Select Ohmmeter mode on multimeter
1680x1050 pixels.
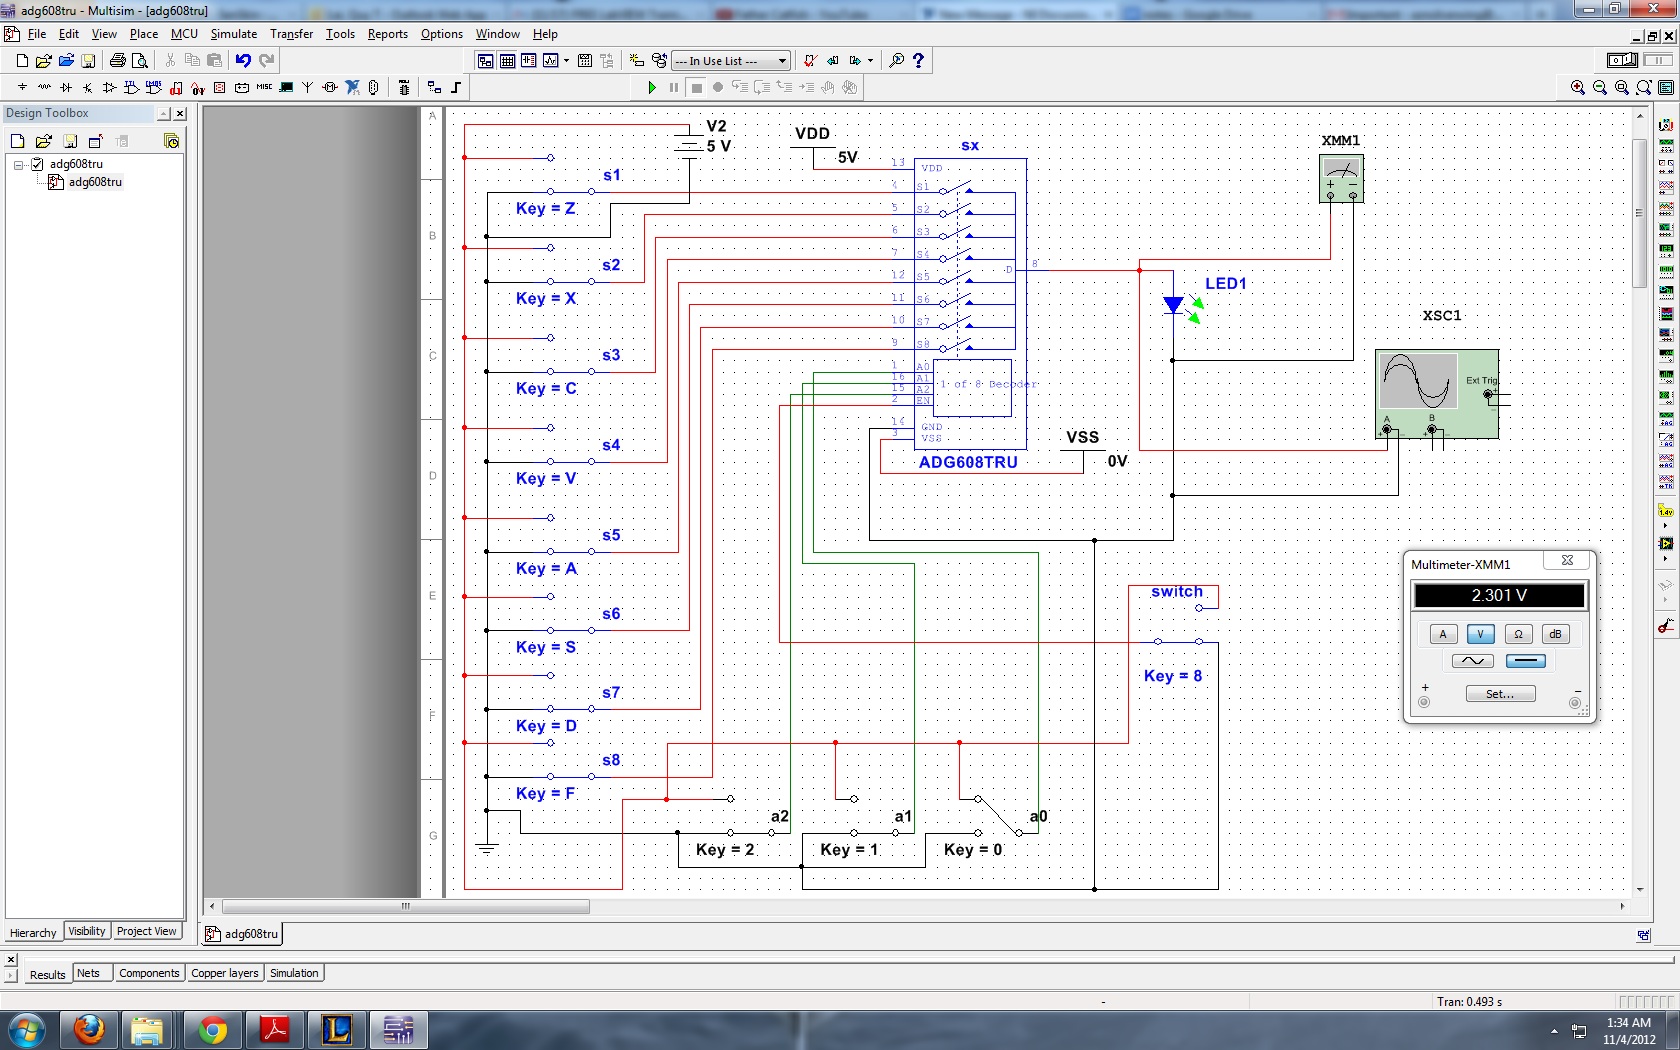[x=1518, y=634]
